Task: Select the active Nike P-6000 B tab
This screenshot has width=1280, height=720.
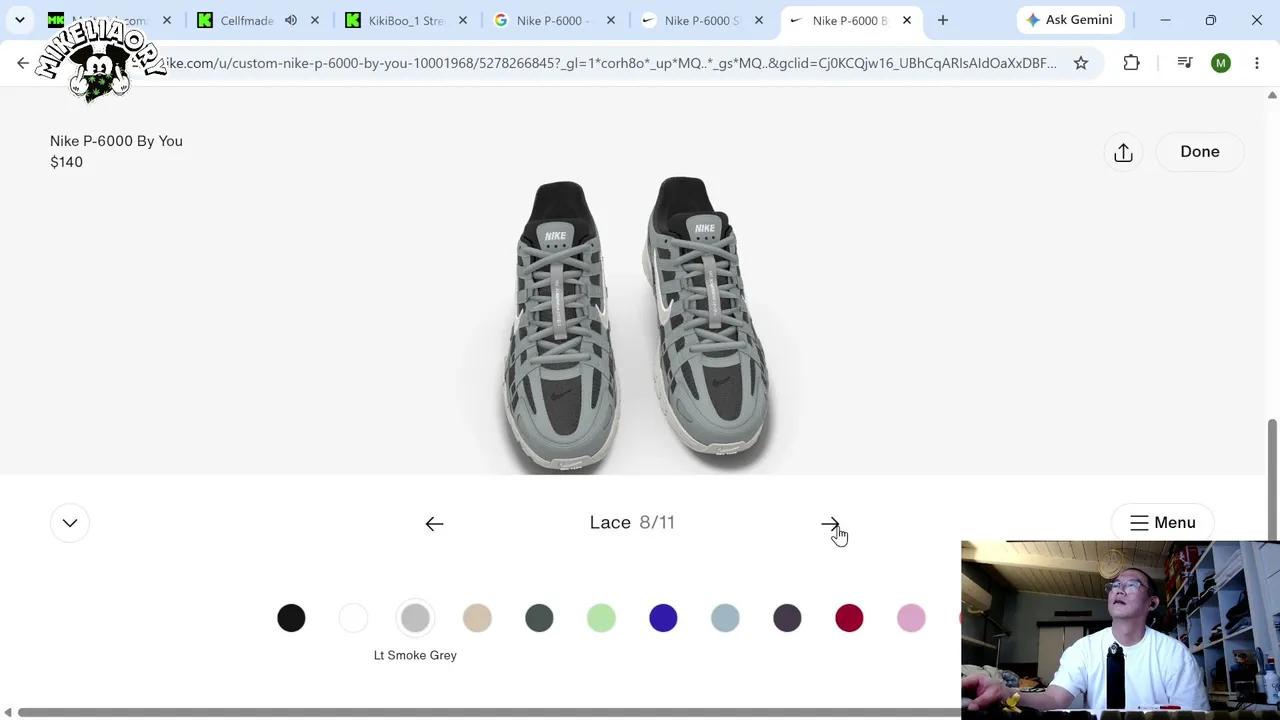Action: point(849,20)
